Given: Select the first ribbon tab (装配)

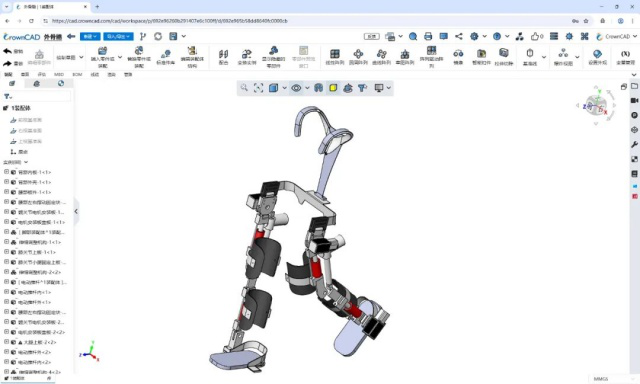Looking at the screenshot, I should 8,75.
